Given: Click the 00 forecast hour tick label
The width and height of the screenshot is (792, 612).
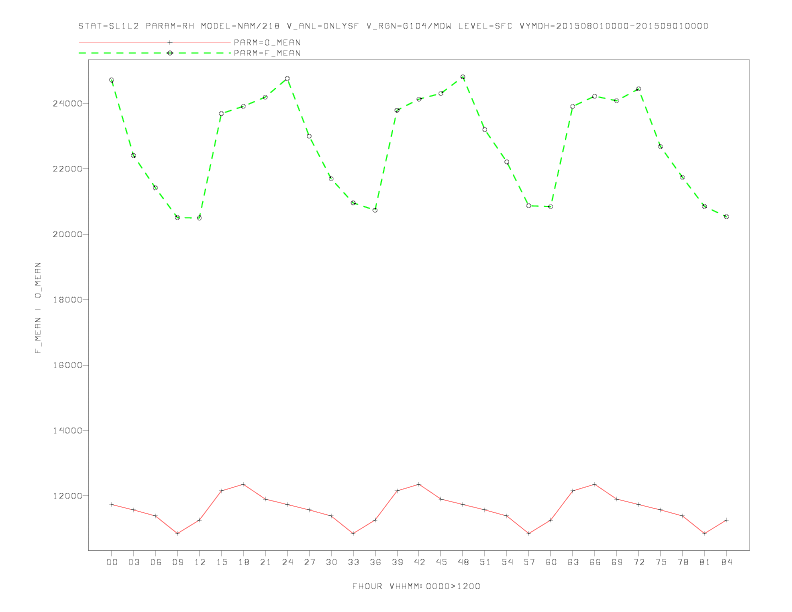Looking at the screenshot, I should [x=112, y=562].
